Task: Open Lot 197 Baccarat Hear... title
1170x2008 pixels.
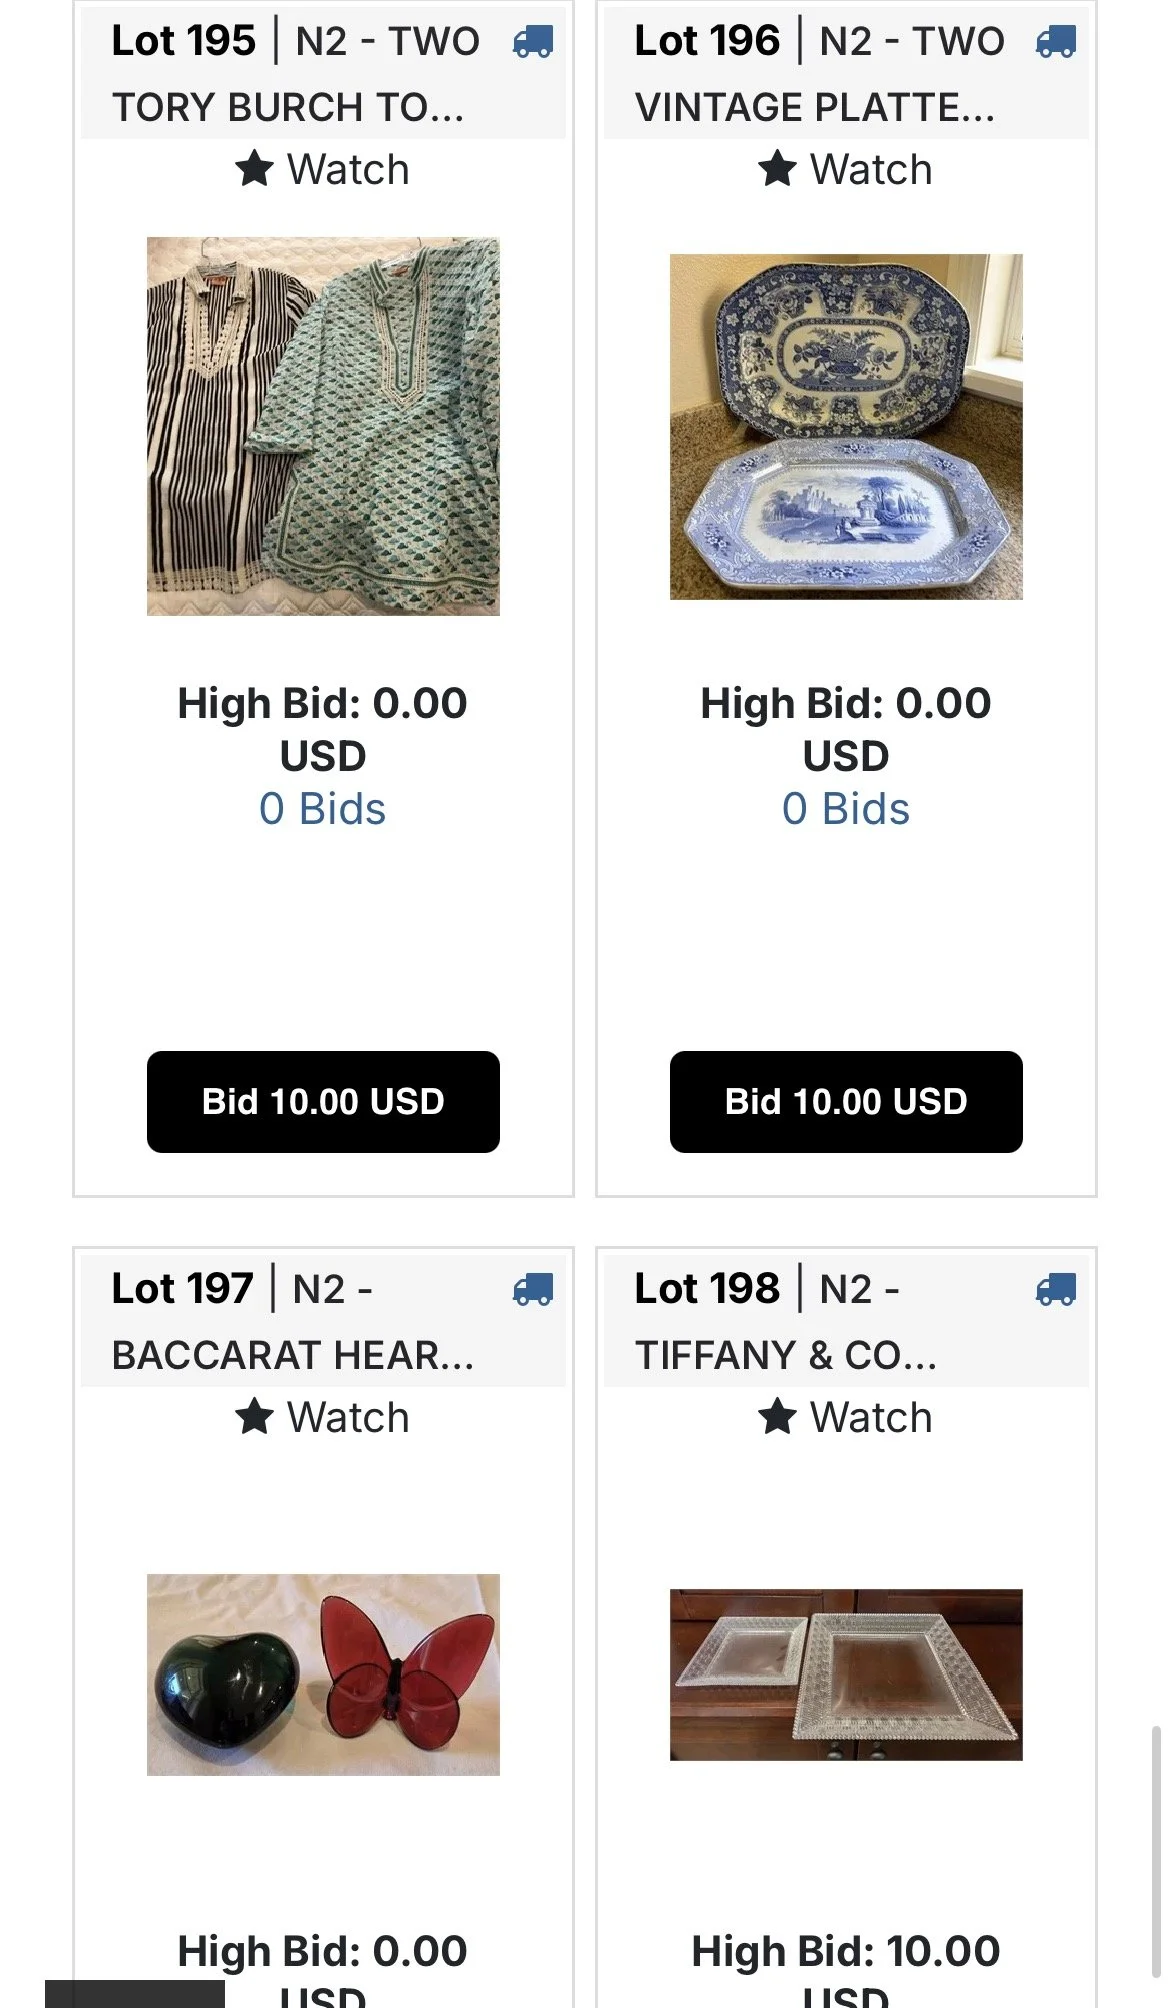Action: 293,1355
